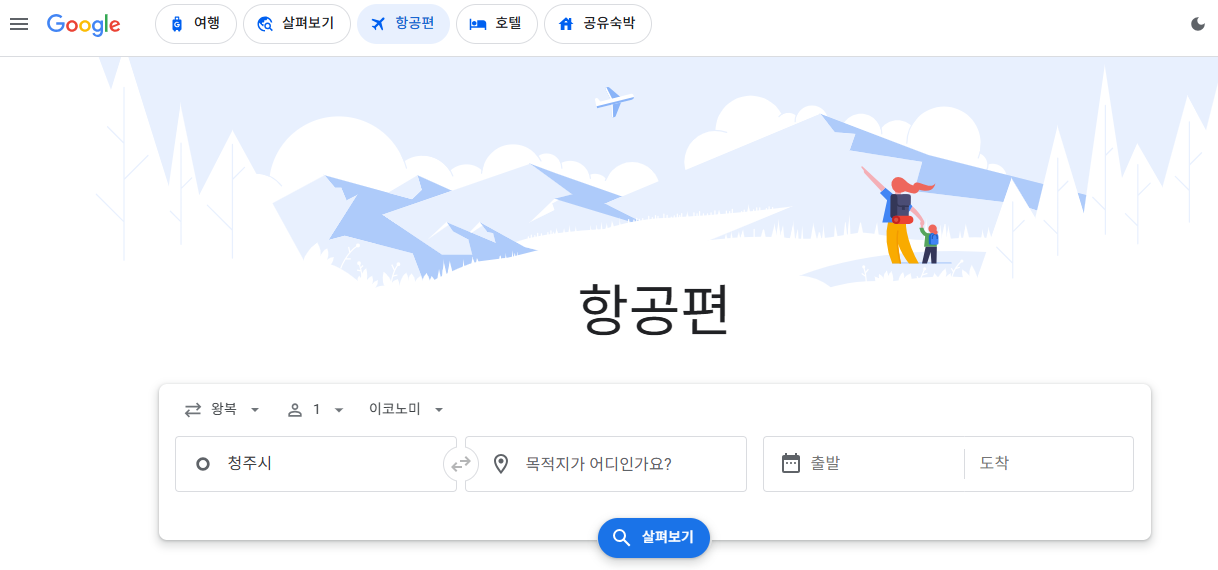Click the 목적지가 어디인가요? destination field
The width and height of the screenshot is (1218, 570).
606,464
